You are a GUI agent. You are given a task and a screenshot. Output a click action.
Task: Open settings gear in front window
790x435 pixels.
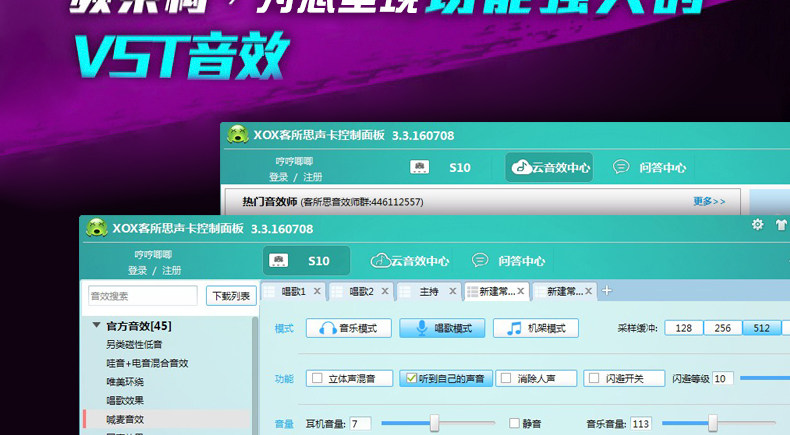pyautogui.click(x=757, y=224)
